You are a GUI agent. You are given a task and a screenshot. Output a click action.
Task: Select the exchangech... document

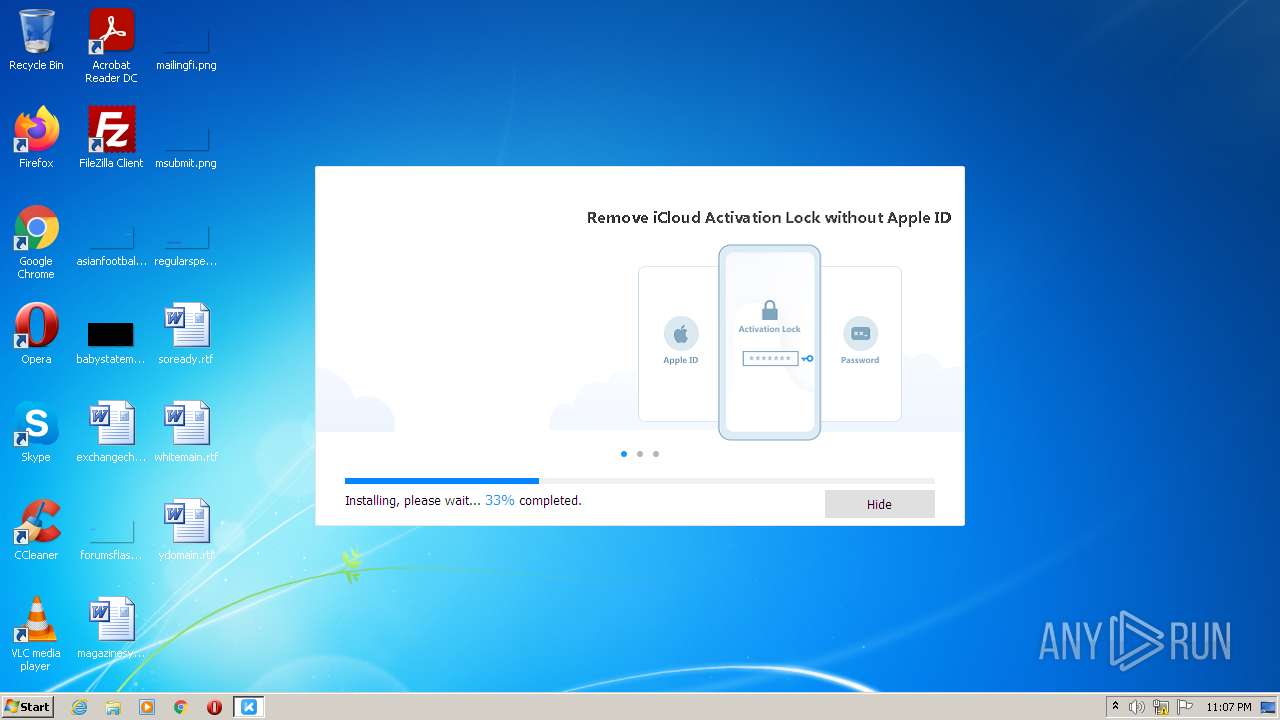(111, 432)
